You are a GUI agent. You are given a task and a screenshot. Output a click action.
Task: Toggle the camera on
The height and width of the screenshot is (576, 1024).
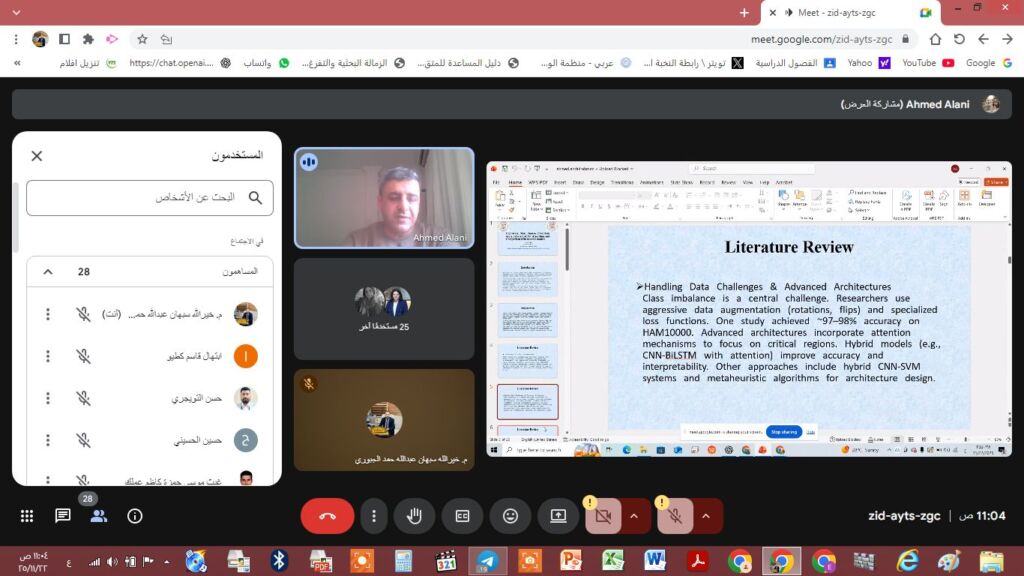(x=602, y=516)
